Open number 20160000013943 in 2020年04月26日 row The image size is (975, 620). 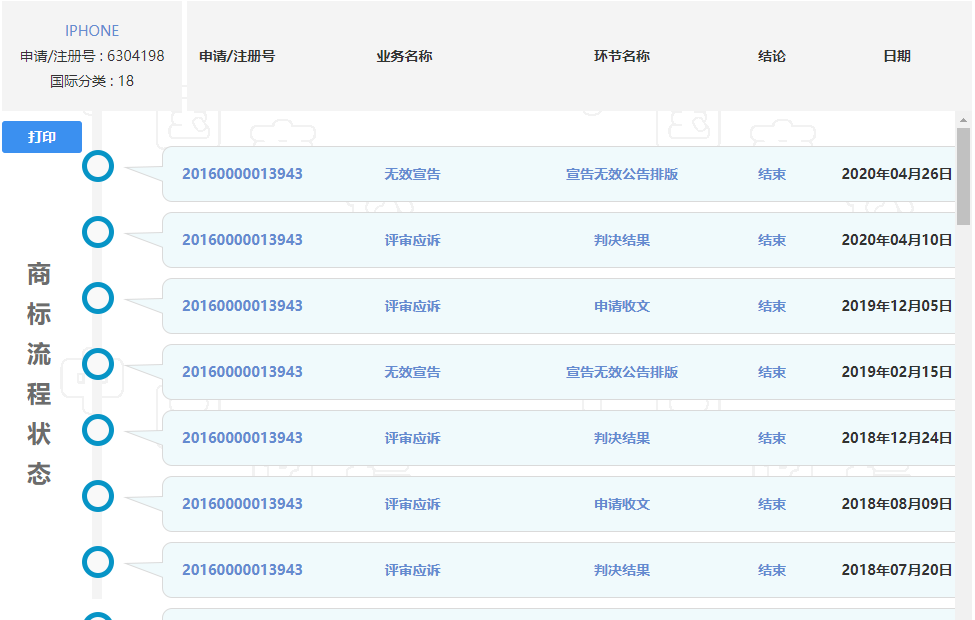pyautogui.click(x=242, y=174)
